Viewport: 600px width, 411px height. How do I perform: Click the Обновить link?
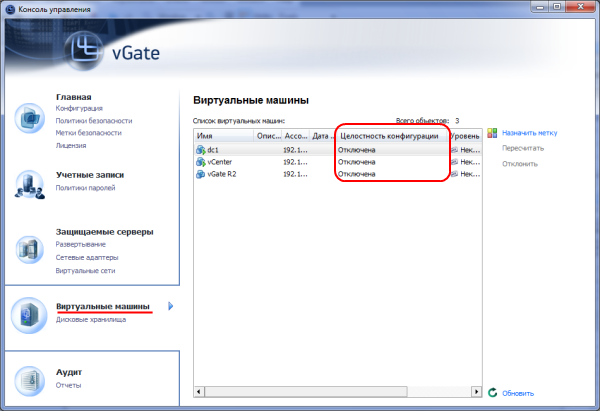pos(518,393)
